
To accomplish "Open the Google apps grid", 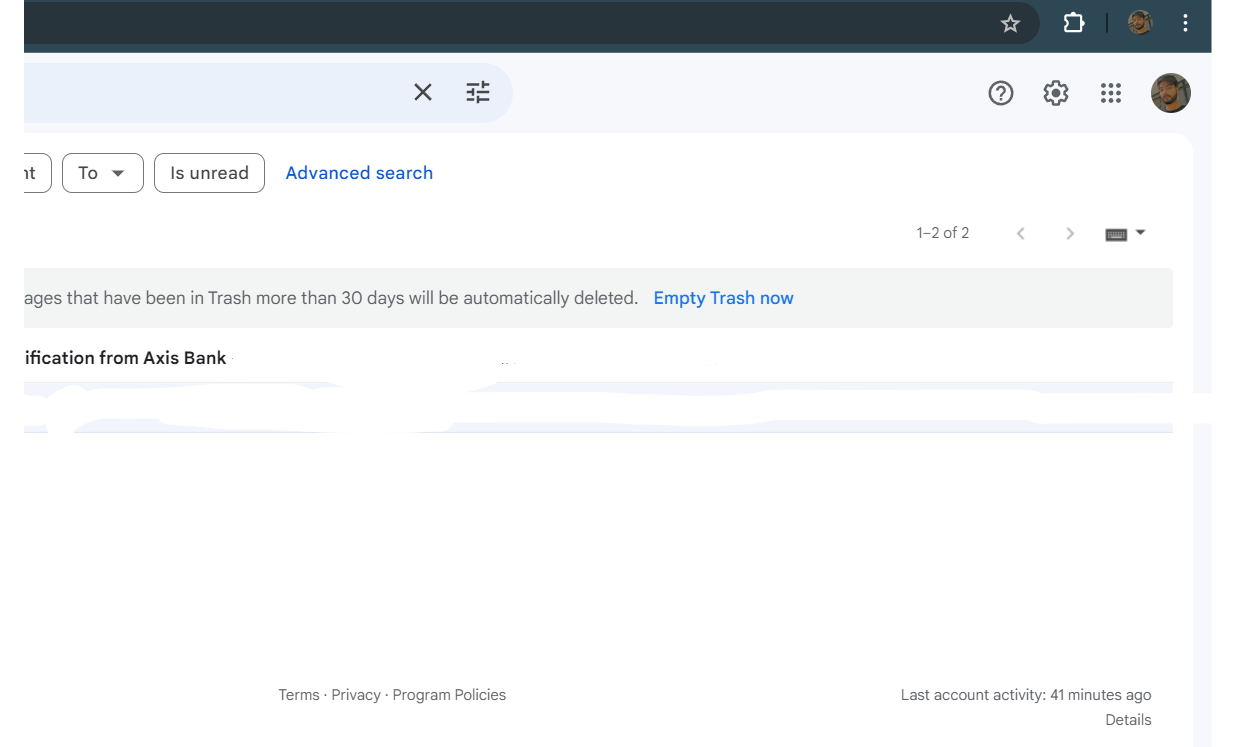I will tap(1110, 92).
